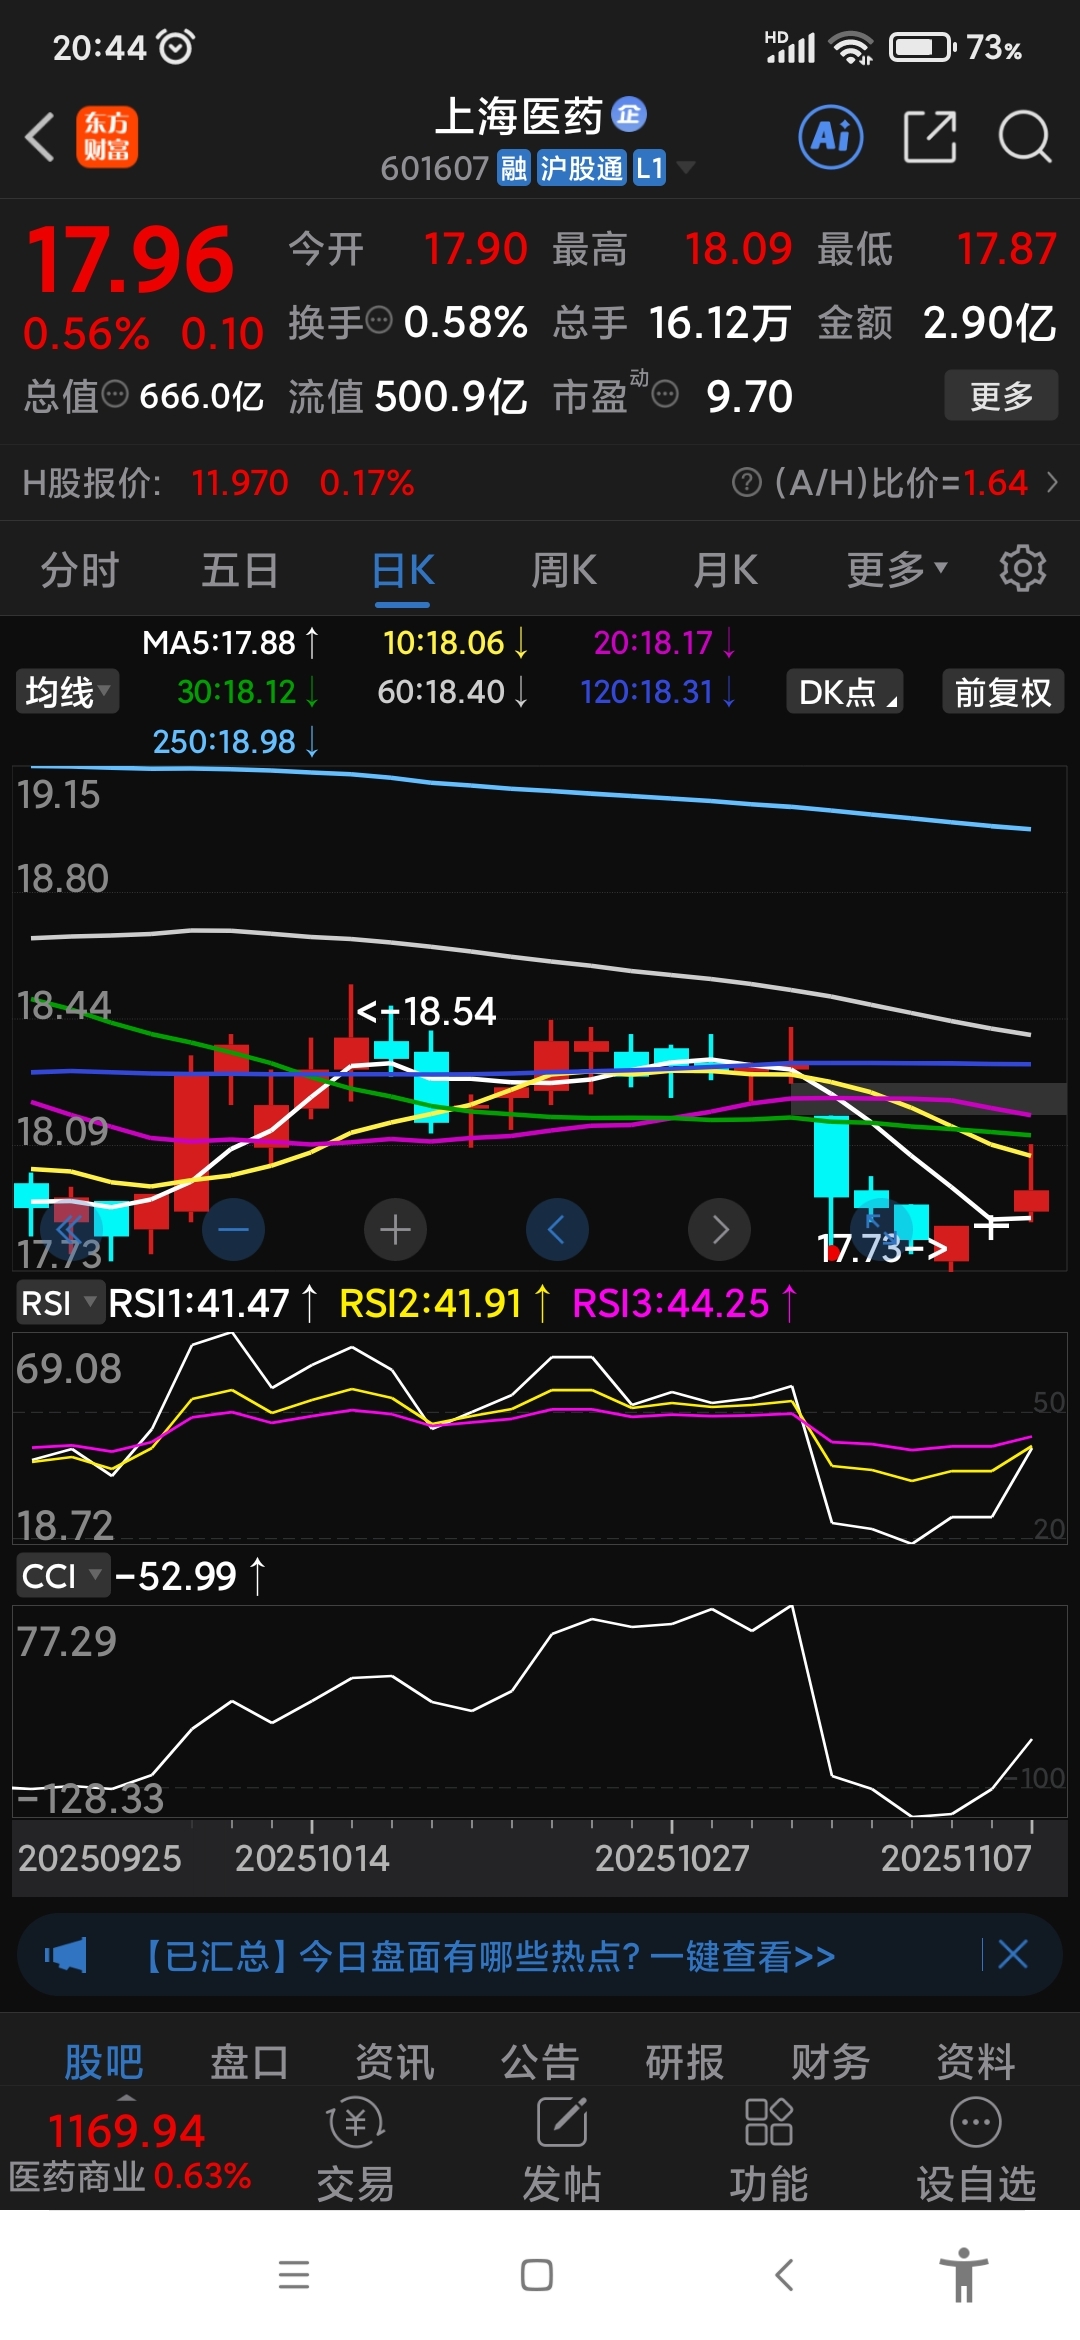This screenshot has width=1080, height=2340.
Task: Zoom out the K-line chart with minus button
Action: click(x=233, y=1229)
